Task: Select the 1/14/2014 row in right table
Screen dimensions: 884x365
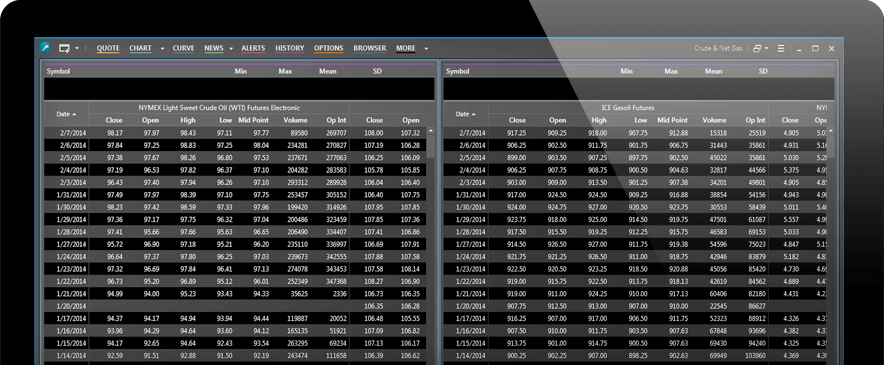Action: click(635, 355)
